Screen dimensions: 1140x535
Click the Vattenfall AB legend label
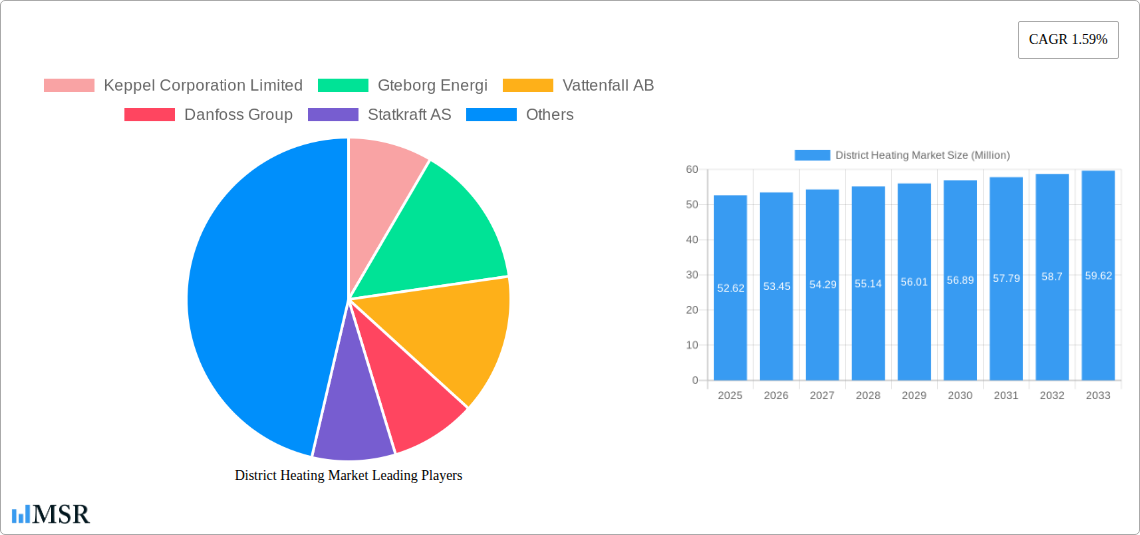[x=609, y=85]
